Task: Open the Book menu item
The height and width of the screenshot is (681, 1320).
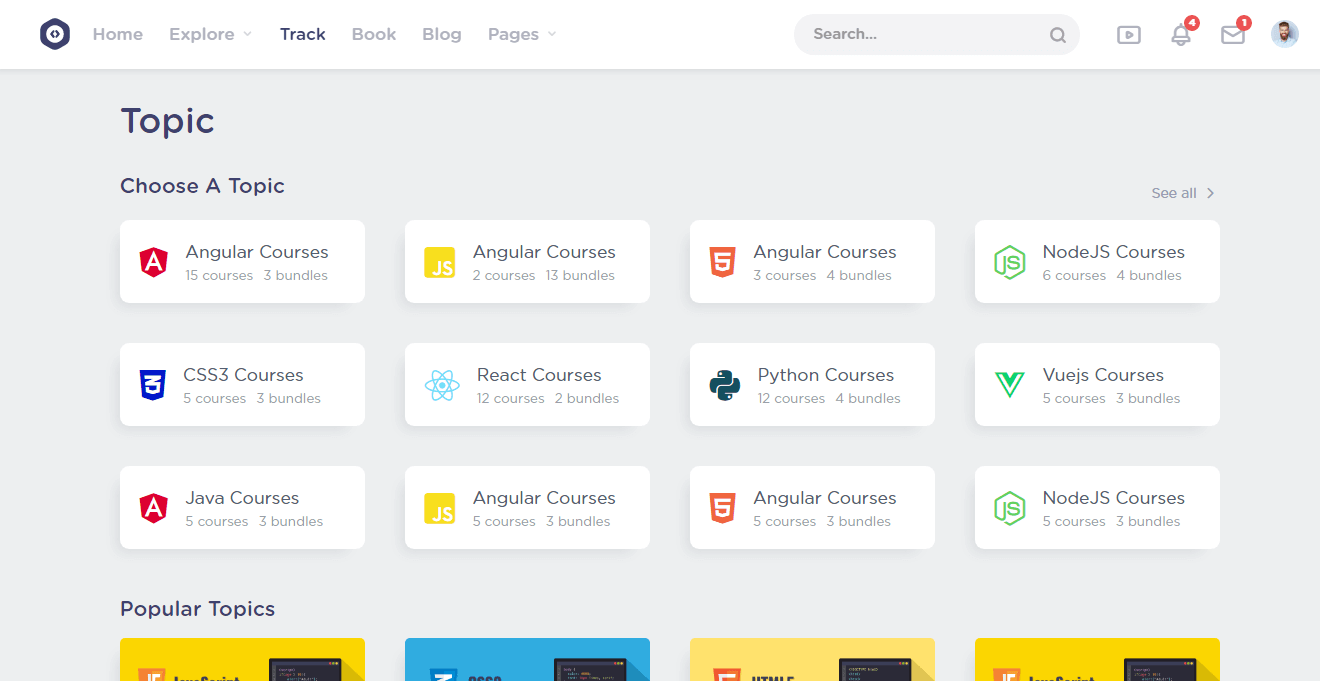Action: click(374, 34)
